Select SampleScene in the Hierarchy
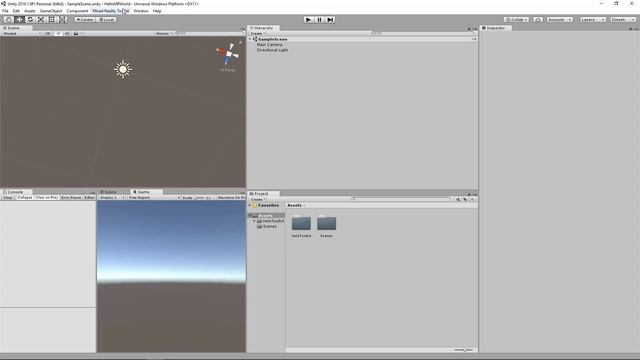Viewport: 640px width, 360px height. 273,39
